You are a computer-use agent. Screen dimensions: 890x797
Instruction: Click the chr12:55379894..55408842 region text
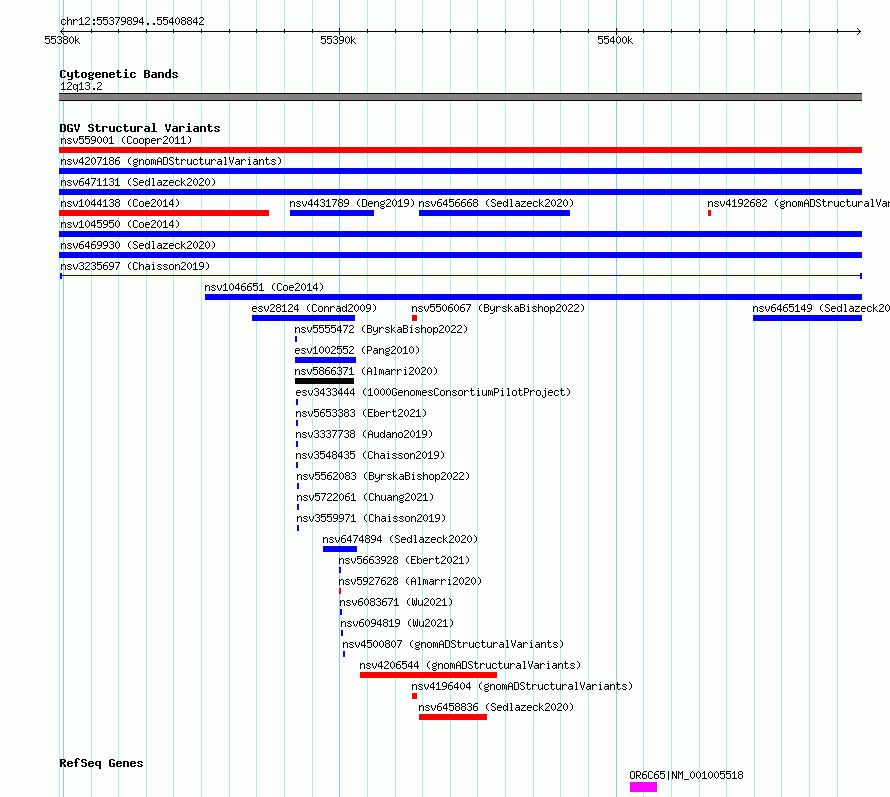pos(132,21)
